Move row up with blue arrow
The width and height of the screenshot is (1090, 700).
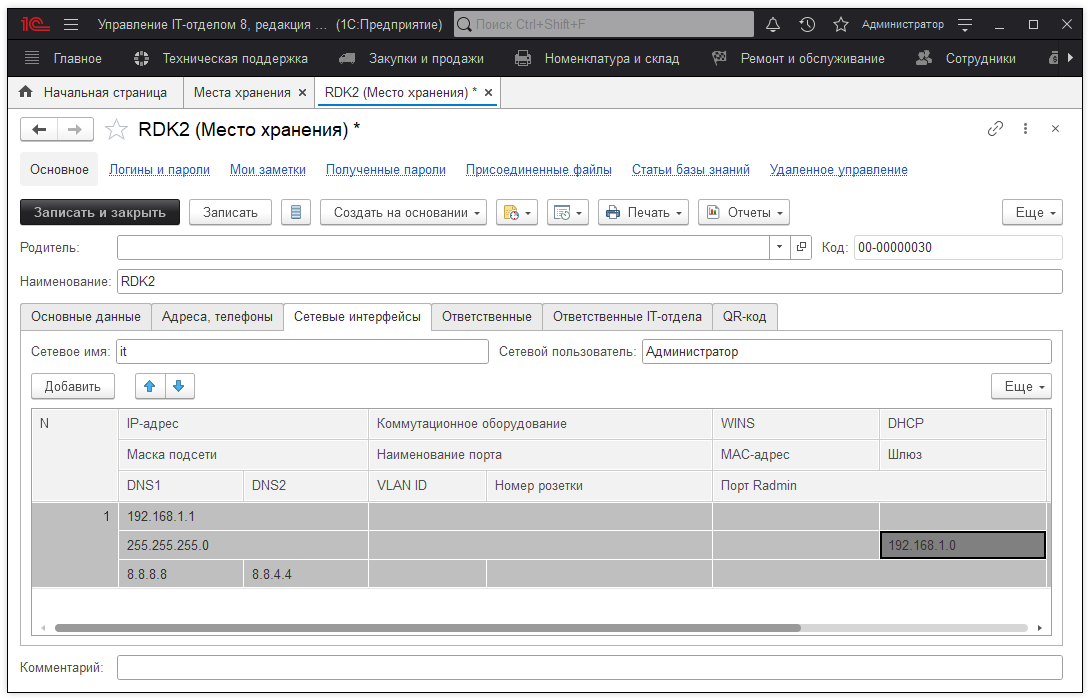click(x=150, y=386)
